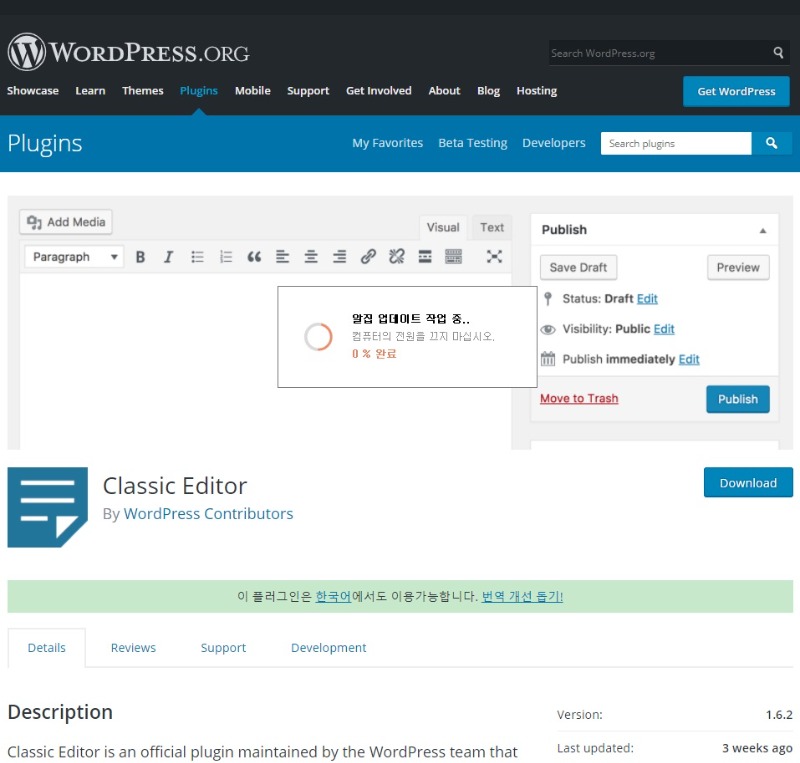This screenshot has width=800, height=763.
Task: Click the status pin icon
Action: click(x=548, y=299)
